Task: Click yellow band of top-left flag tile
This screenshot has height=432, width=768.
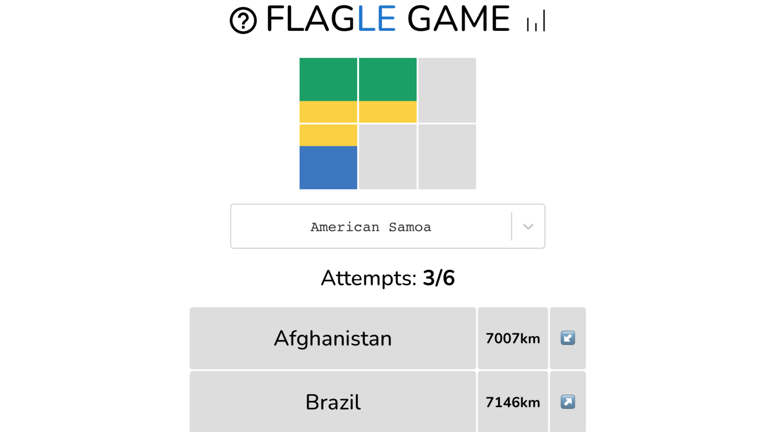Action: (x=328, y=112)
